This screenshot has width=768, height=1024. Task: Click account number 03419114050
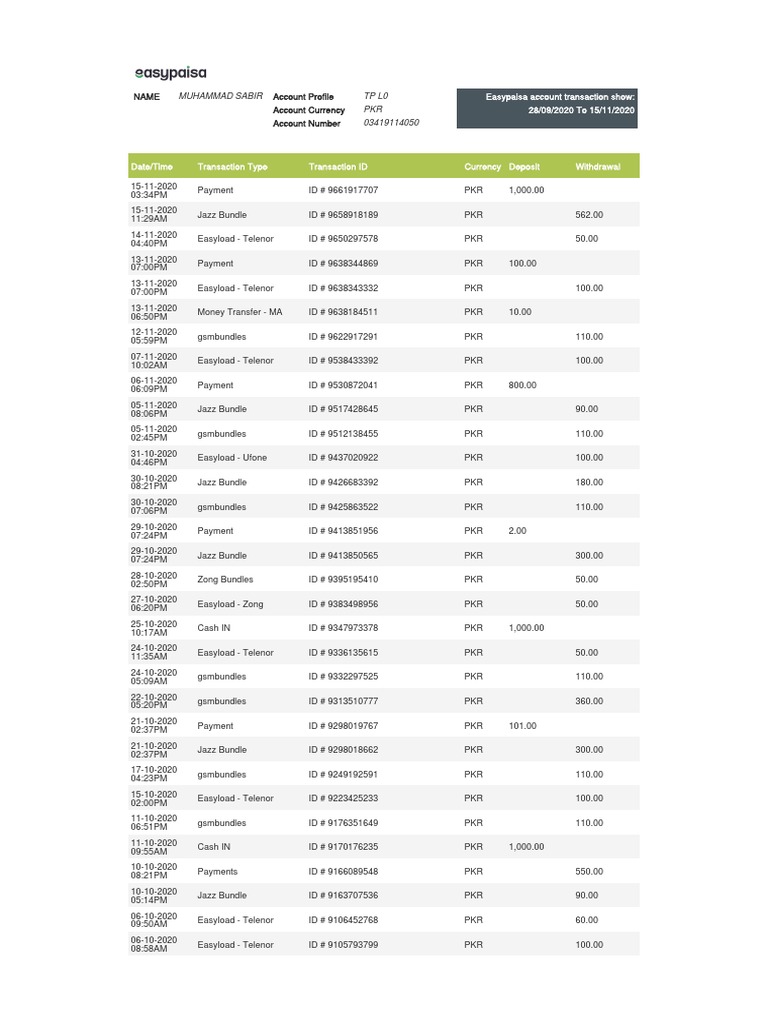(391, 123)
